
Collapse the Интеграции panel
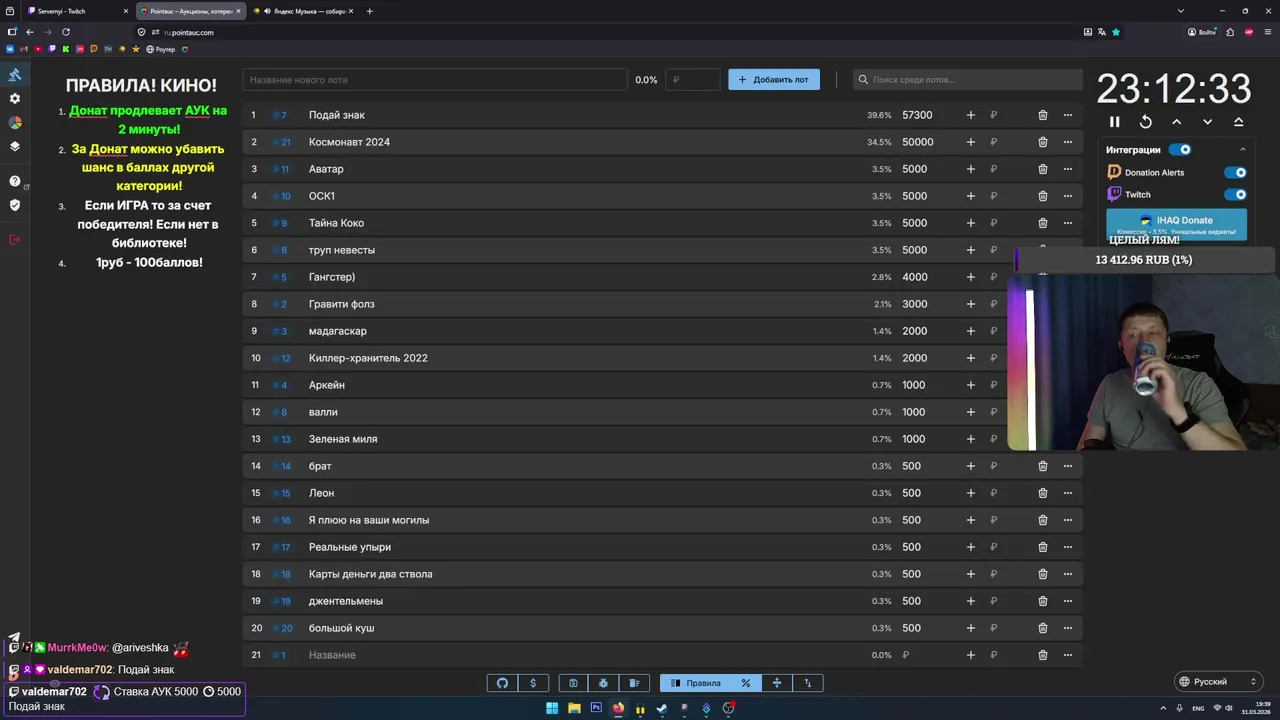(x=1242, y=150)
